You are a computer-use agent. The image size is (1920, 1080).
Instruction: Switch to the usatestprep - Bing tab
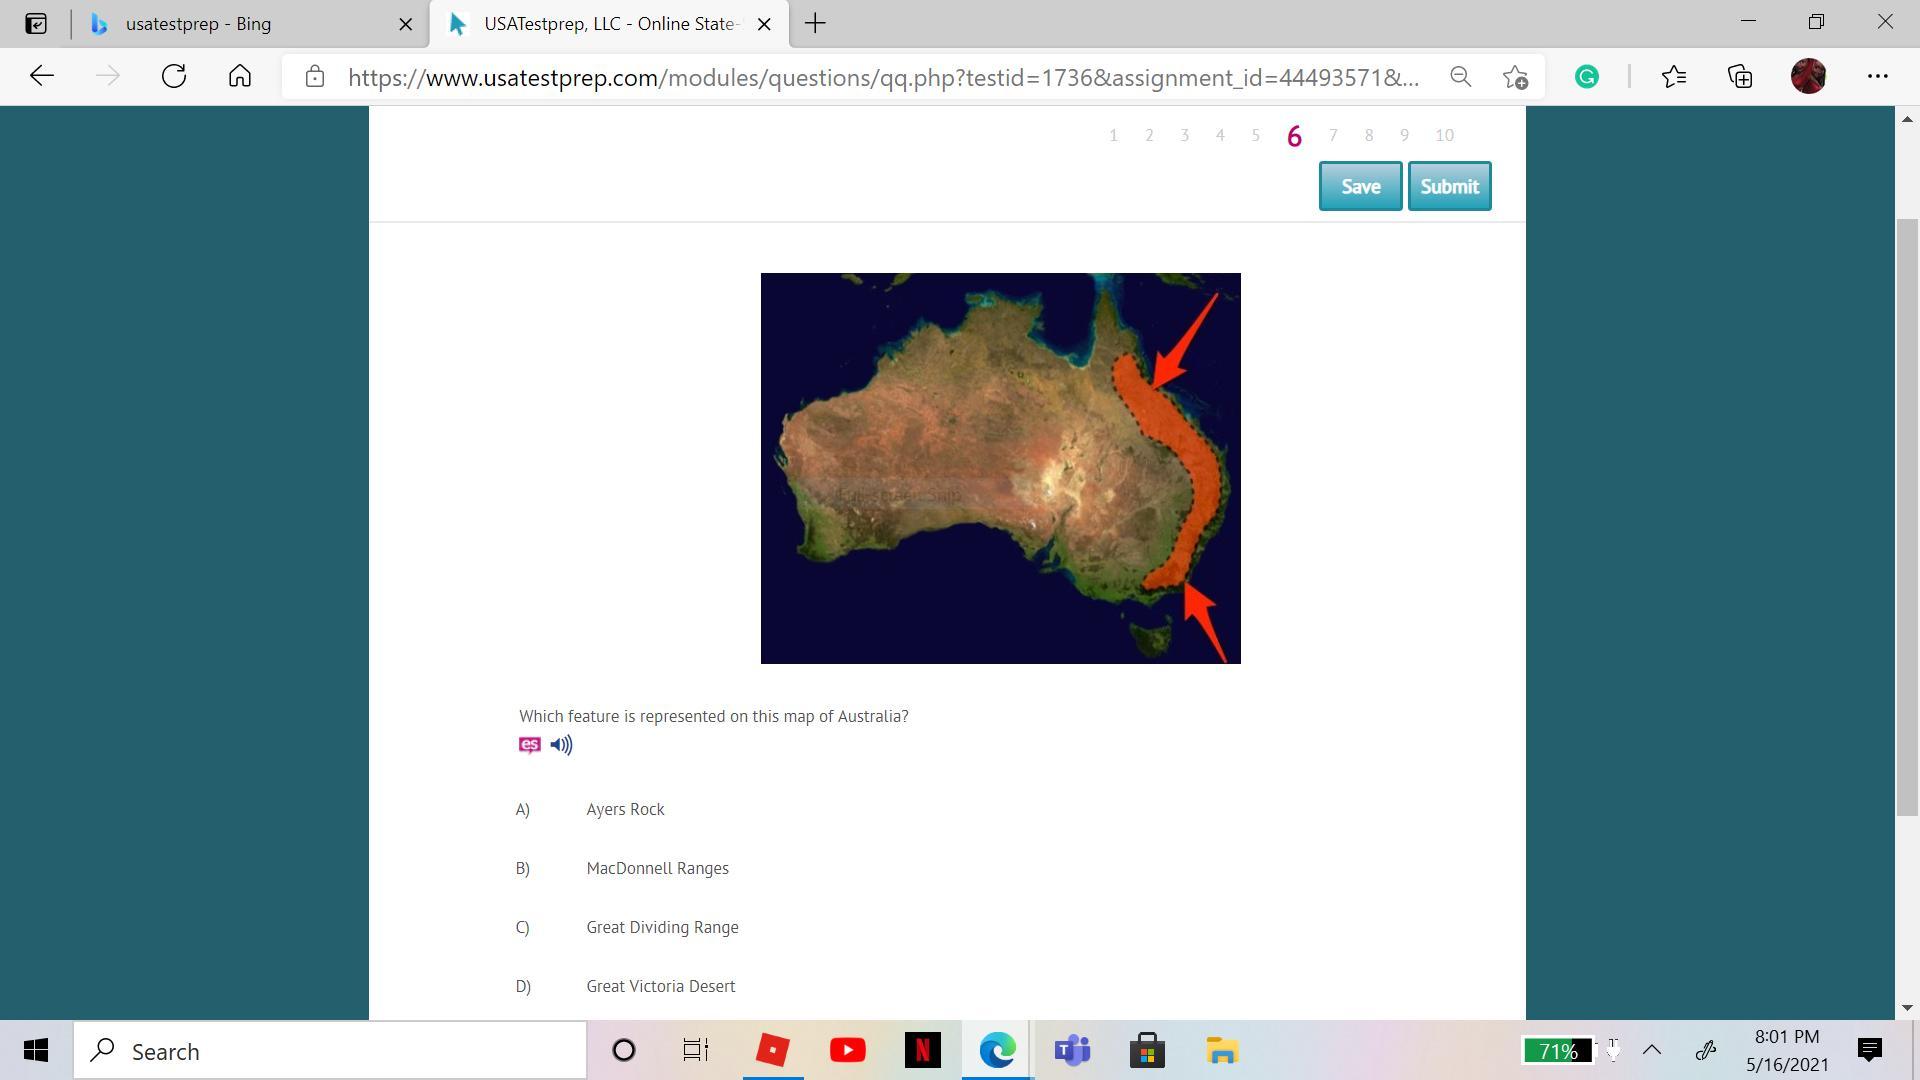(198, 24)
